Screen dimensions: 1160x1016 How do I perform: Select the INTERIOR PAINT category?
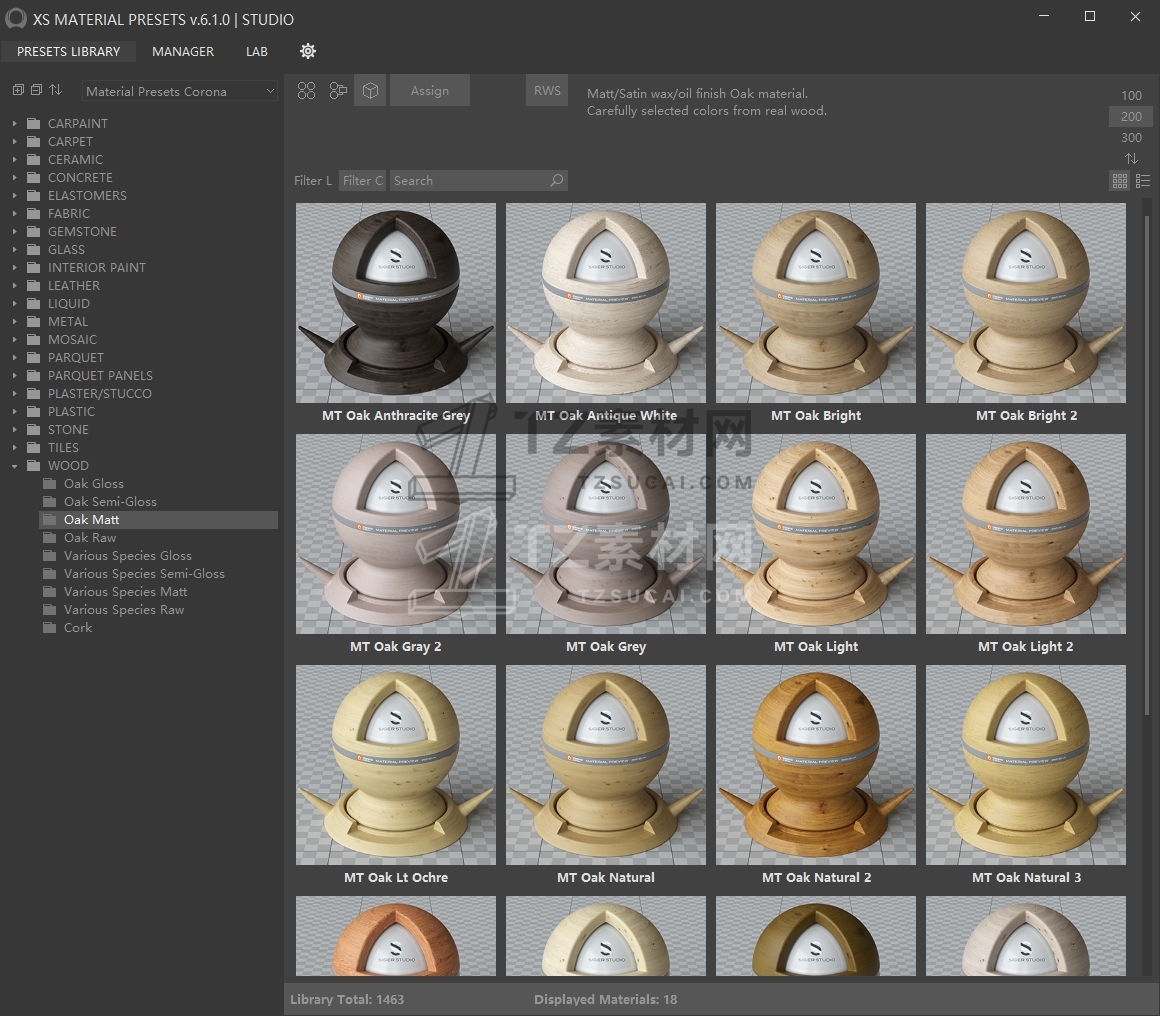tap(97, 267)
